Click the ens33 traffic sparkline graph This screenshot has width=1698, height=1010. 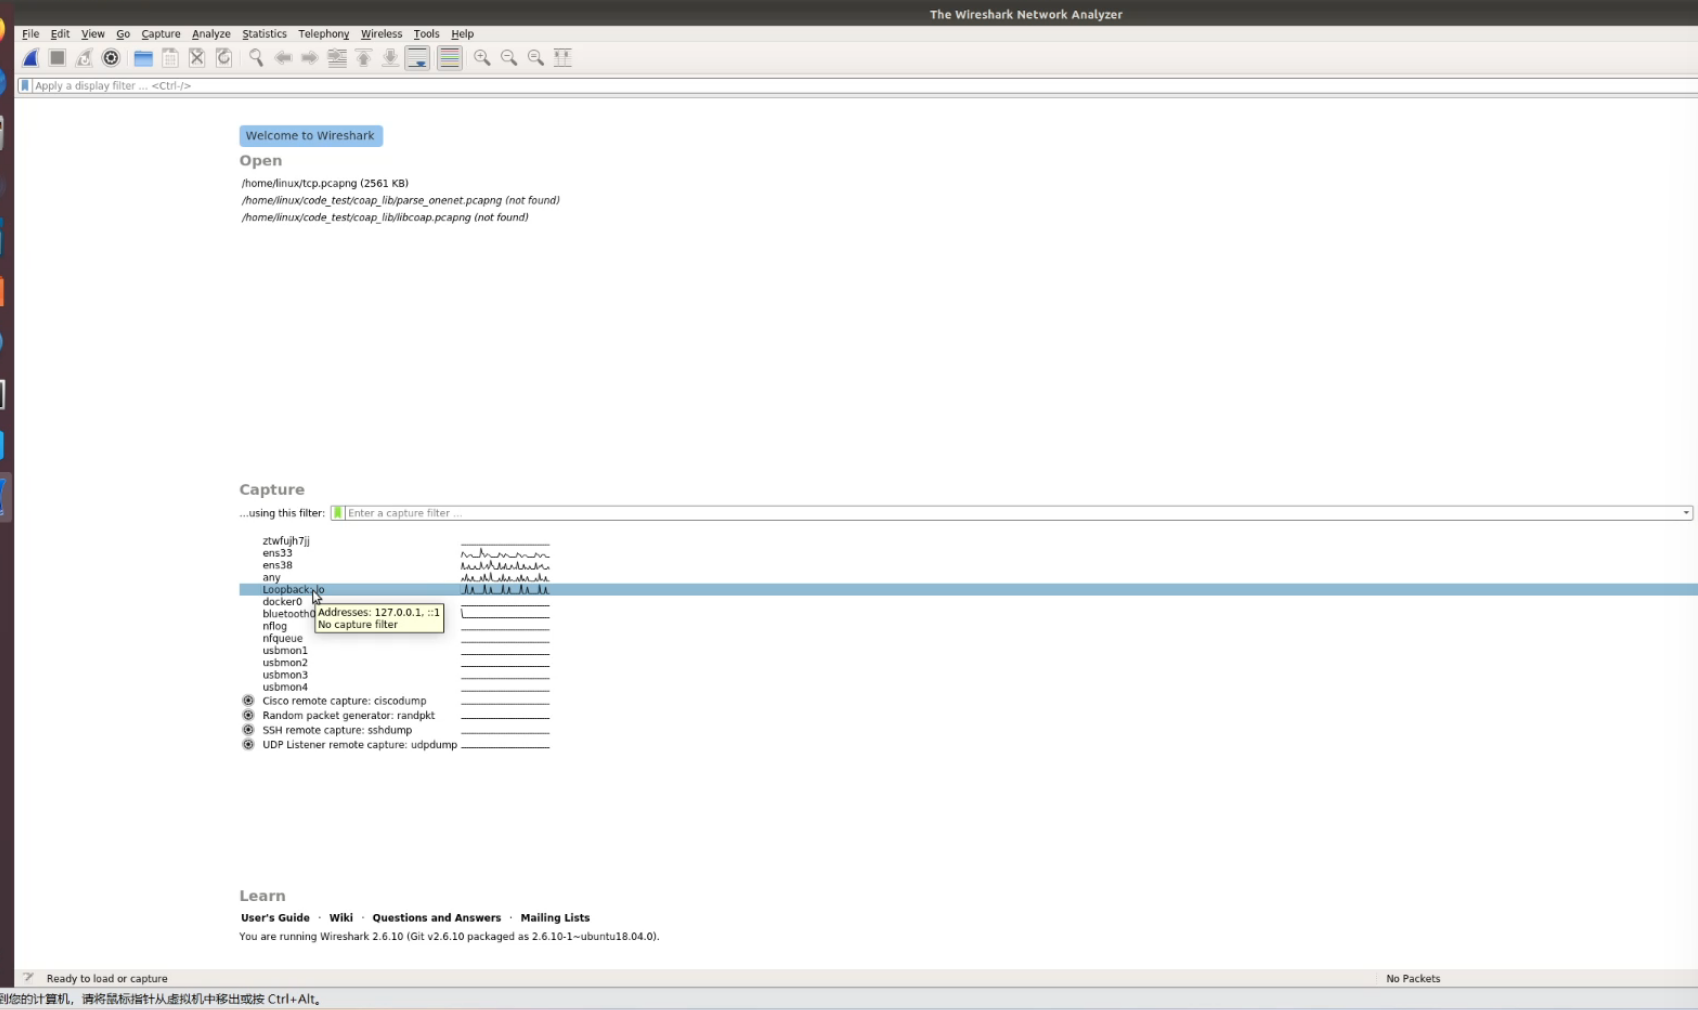pos(505,553)
